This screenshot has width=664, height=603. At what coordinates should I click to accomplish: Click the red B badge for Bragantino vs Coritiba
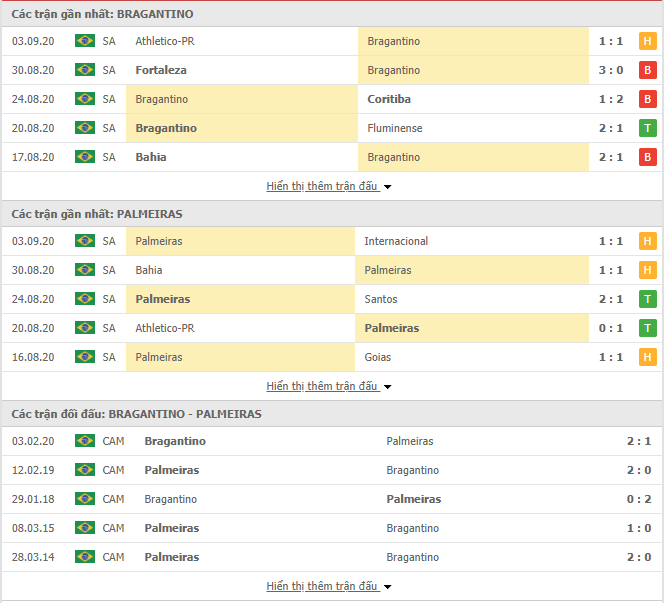pos(647,99)
